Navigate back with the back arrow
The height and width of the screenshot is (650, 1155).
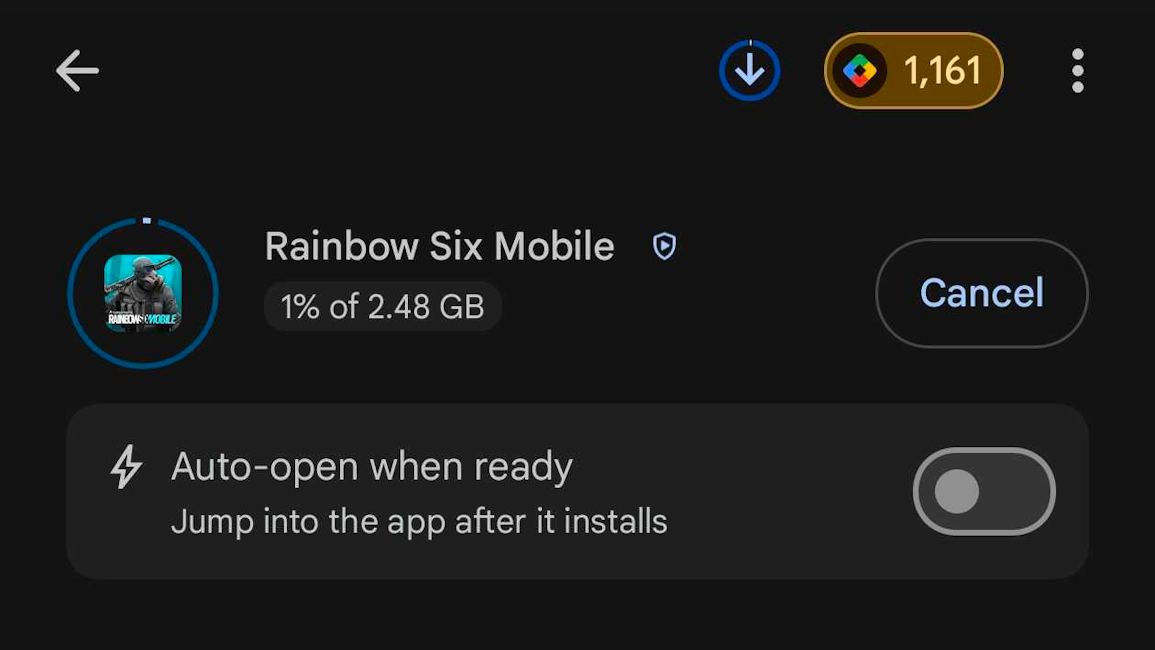(76, 70)
